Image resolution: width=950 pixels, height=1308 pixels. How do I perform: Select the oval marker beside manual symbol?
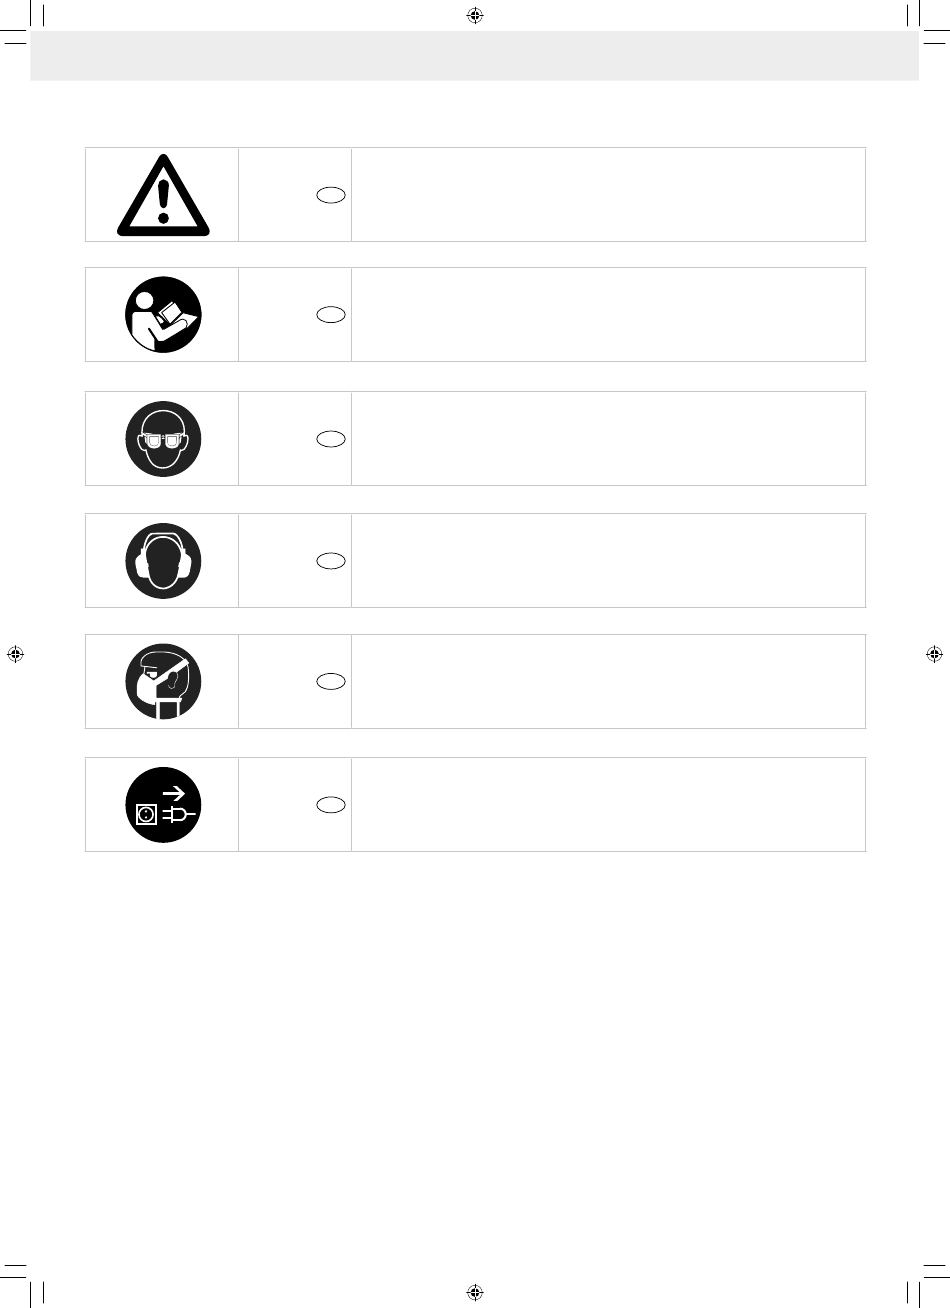(x=332, y=315)
